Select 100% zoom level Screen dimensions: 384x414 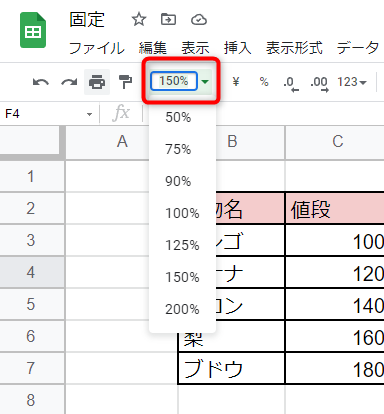(x=182, y=213)
